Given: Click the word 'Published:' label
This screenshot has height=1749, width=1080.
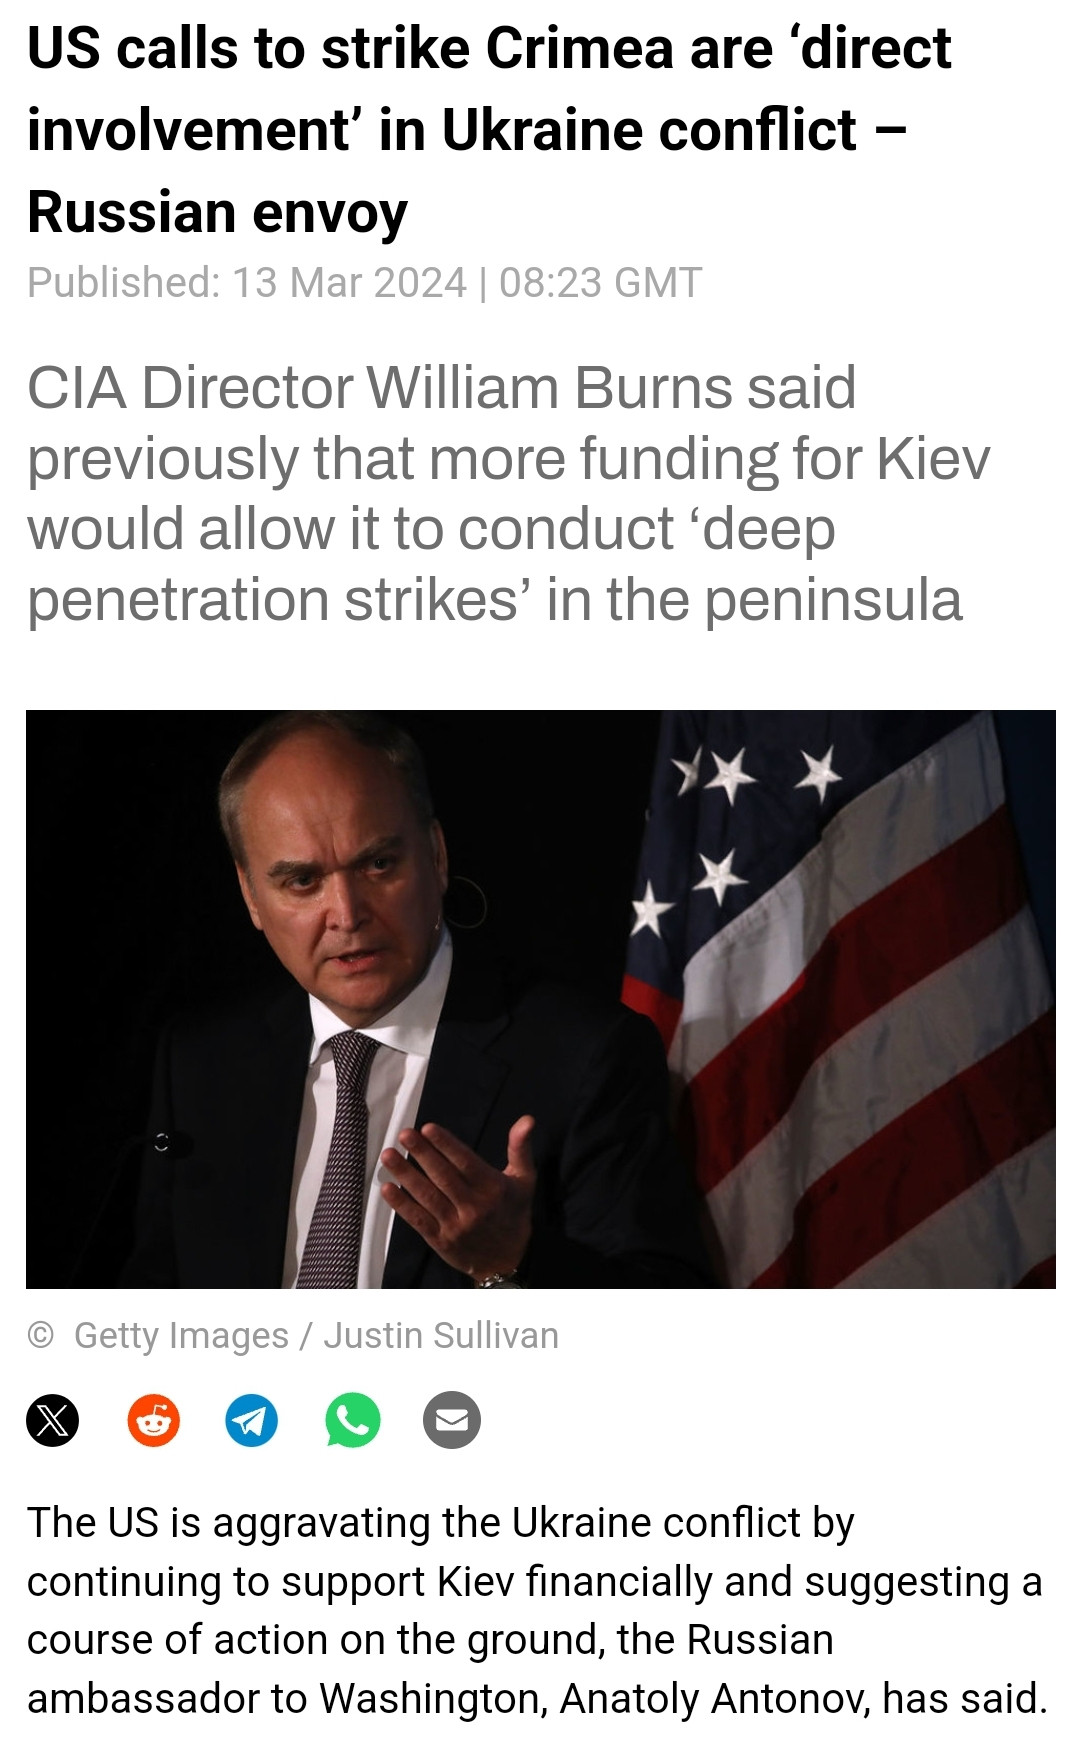Looking at the screenshot, I should tap(124, 283).
